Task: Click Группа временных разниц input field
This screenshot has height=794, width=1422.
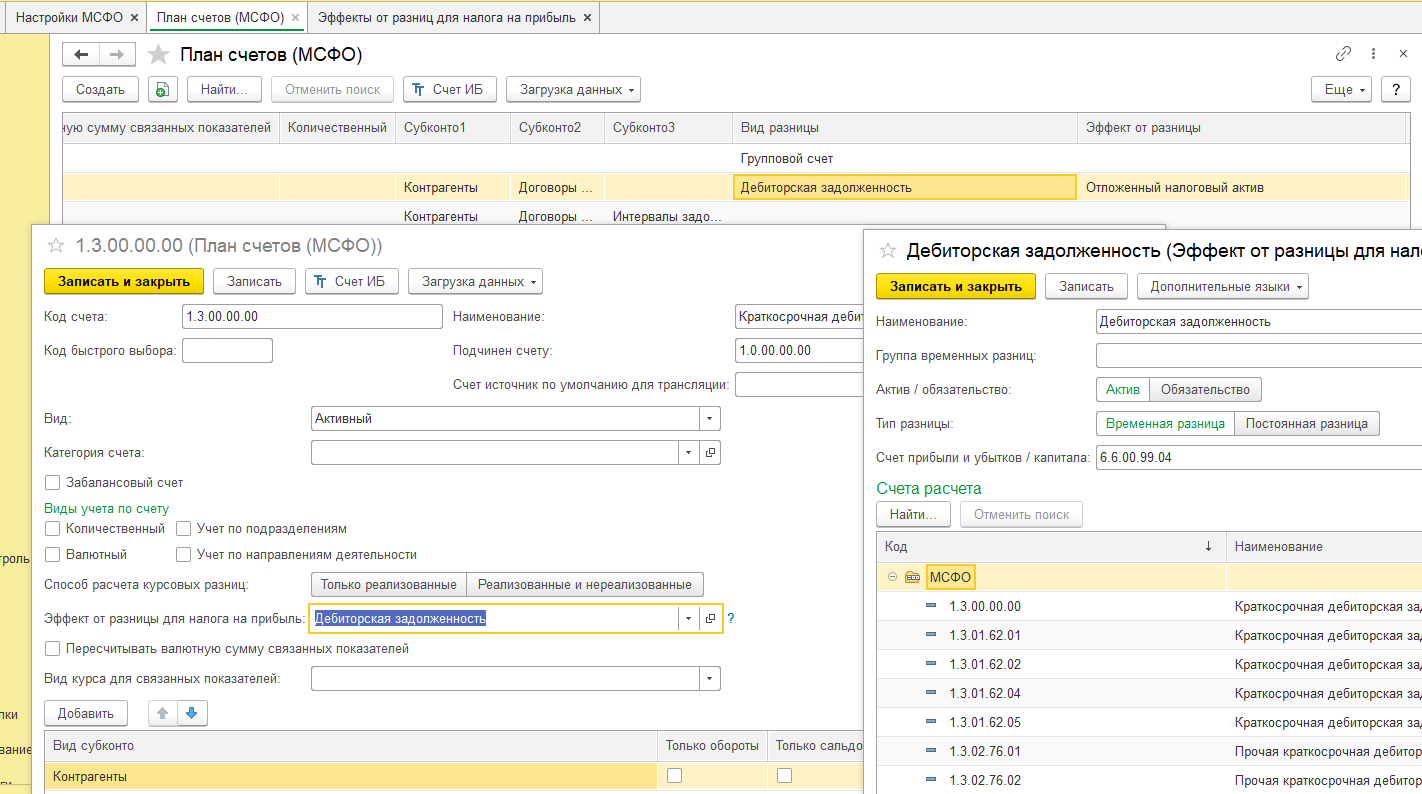Action: tap(1259, 356)
